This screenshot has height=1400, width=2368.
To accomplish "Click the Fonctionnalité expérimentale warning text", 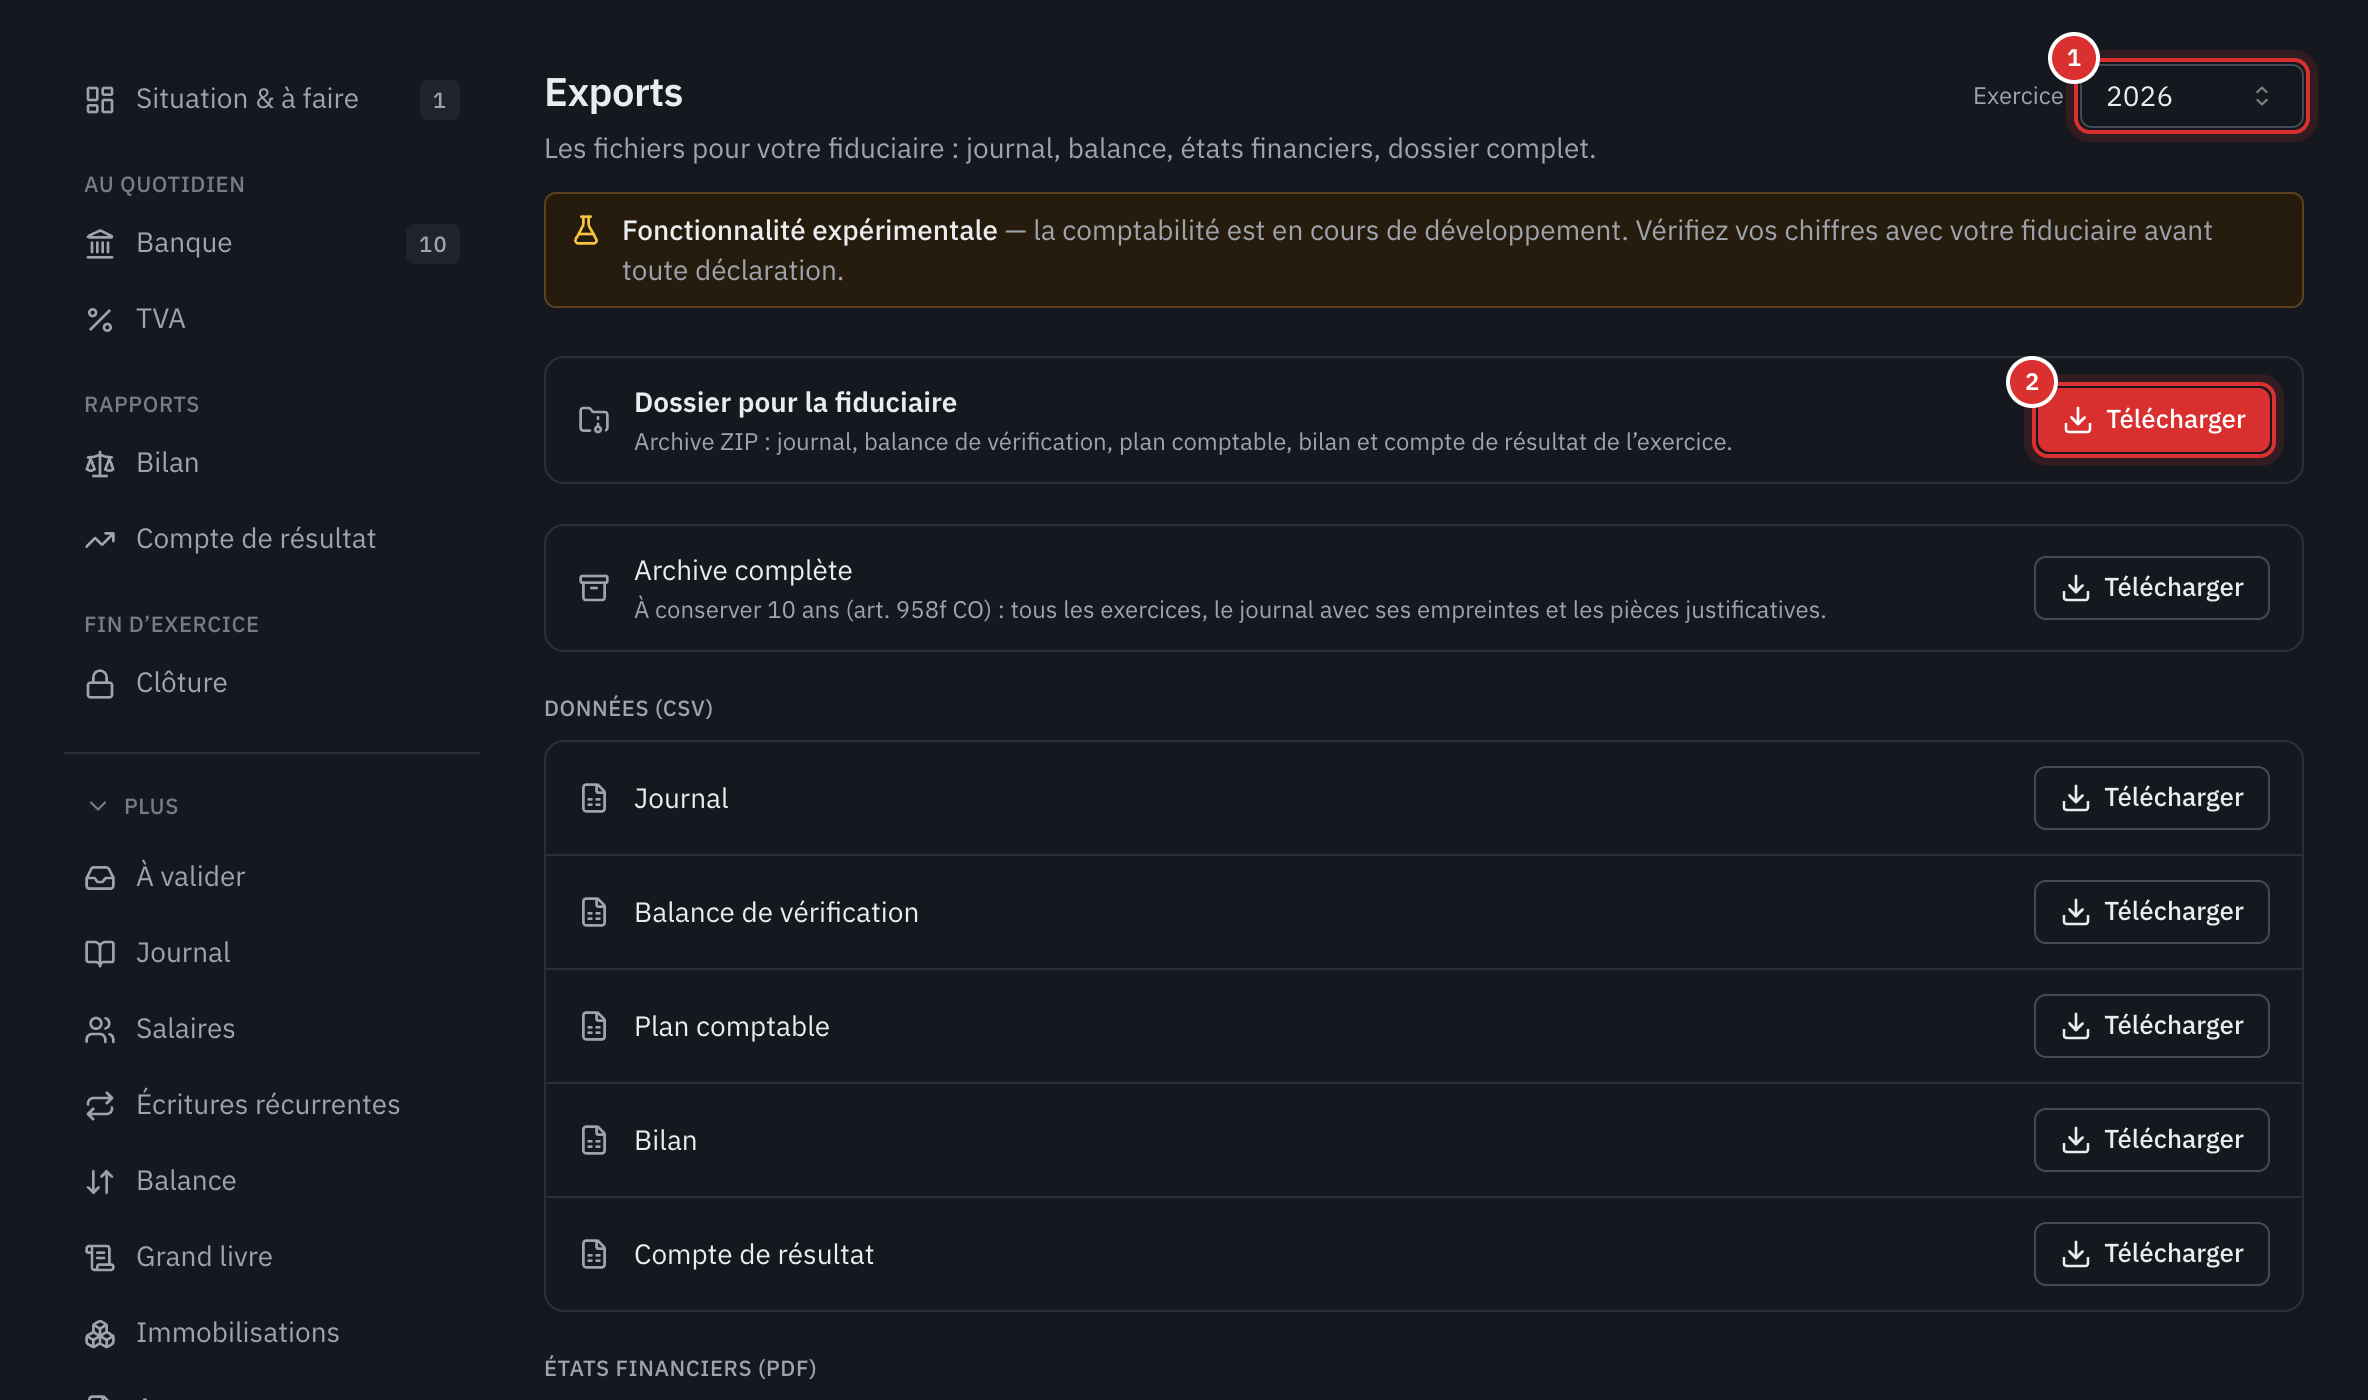I will pos(1417,250).
